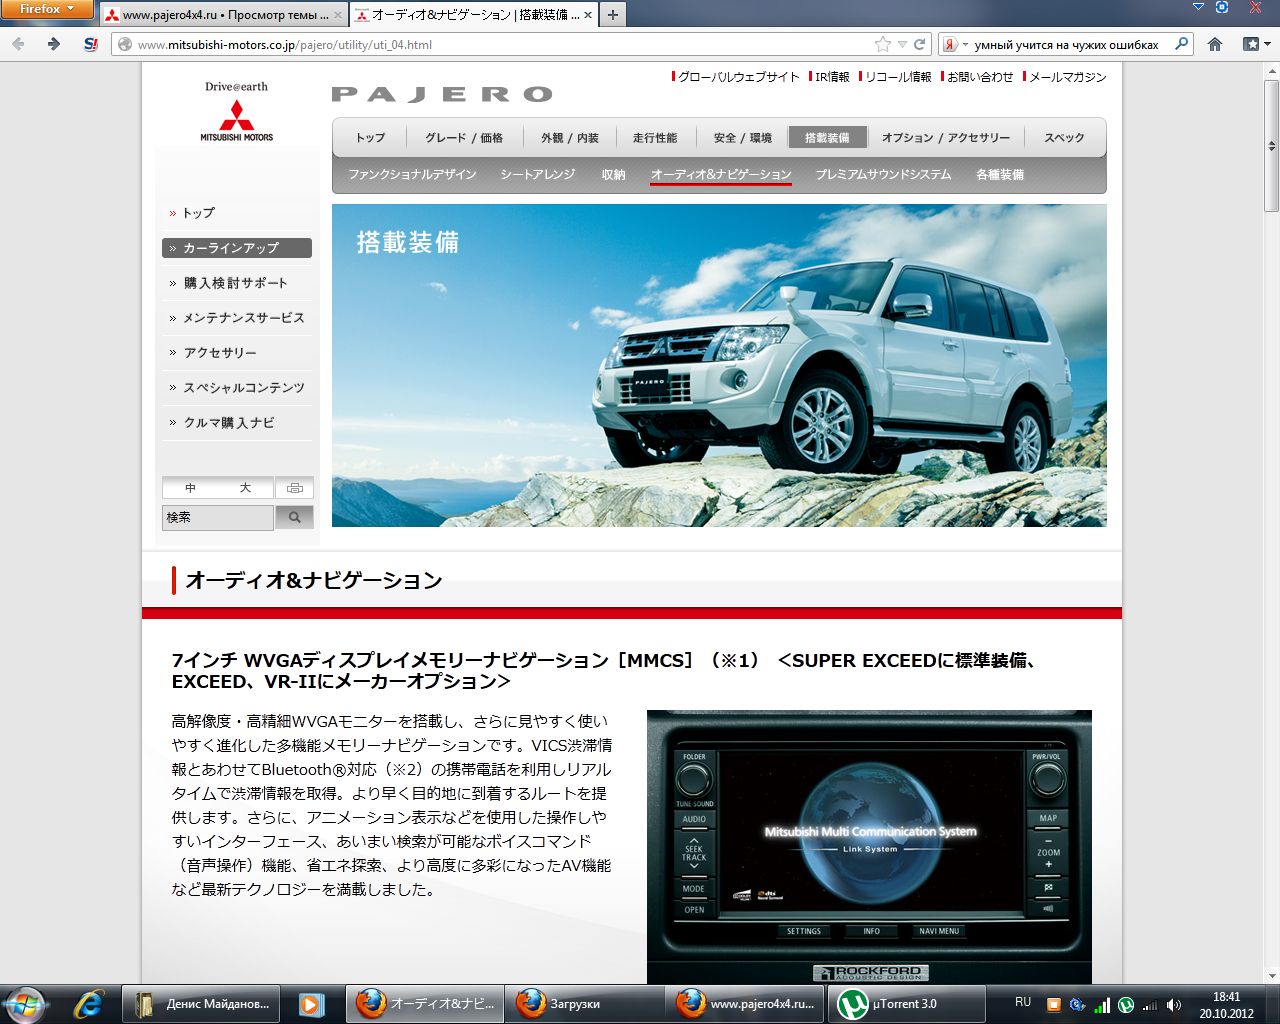This screenshot has width=1280, height=1024.
Task: Click the magnifier button beside the 検索 field
Action: 294,517
